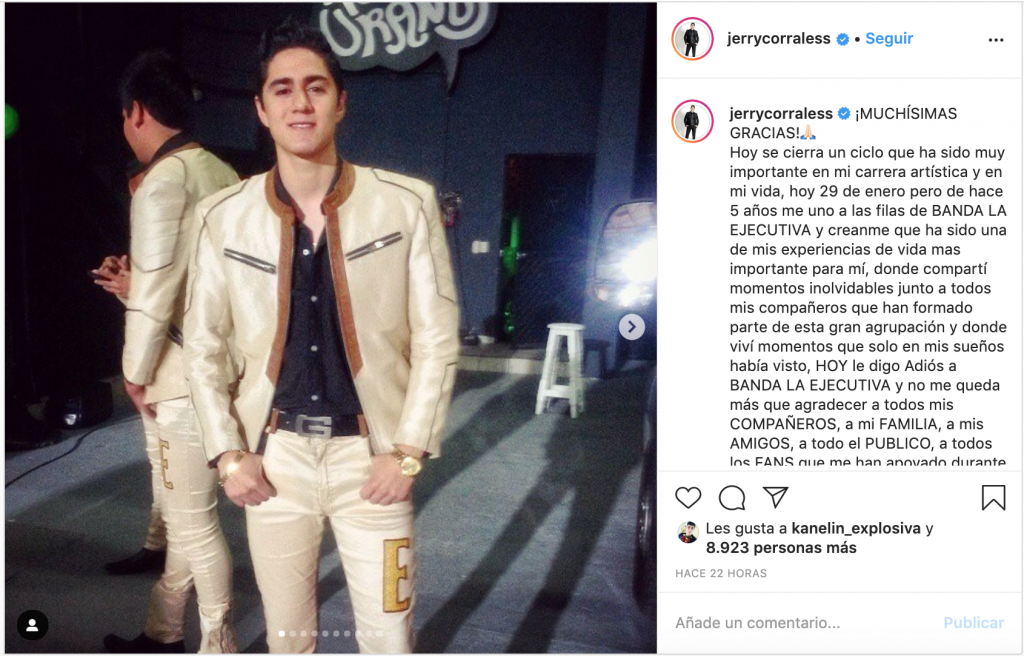Open the header profile picture of jerrycorraless

click(692, 39)
